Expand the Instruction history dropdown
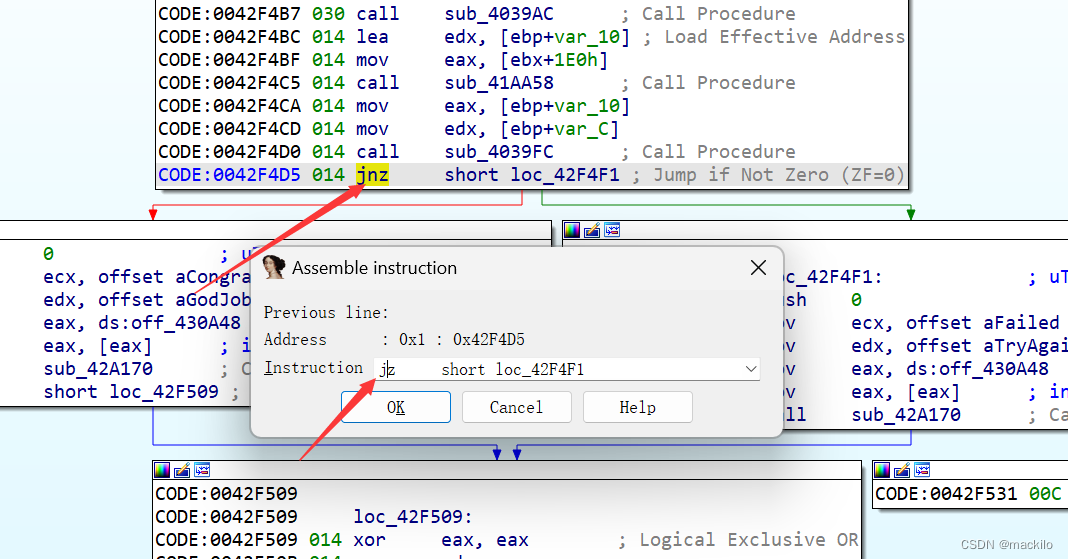The image size is (1068, 559). (751, 369)
